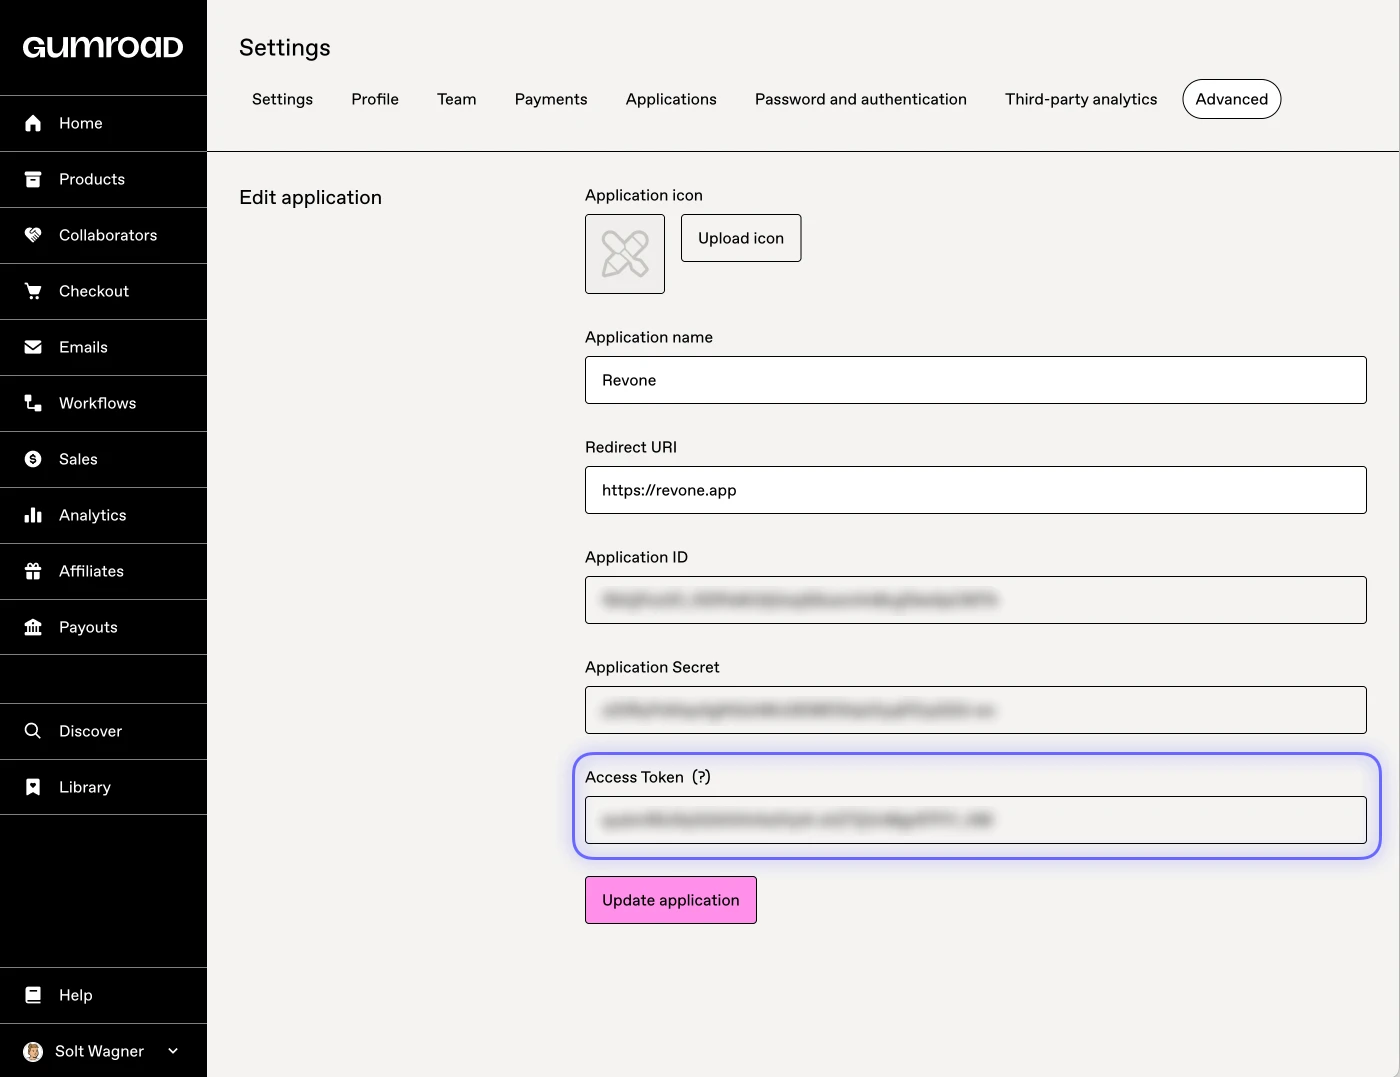Switch to the Payments tab

(551, 99)
